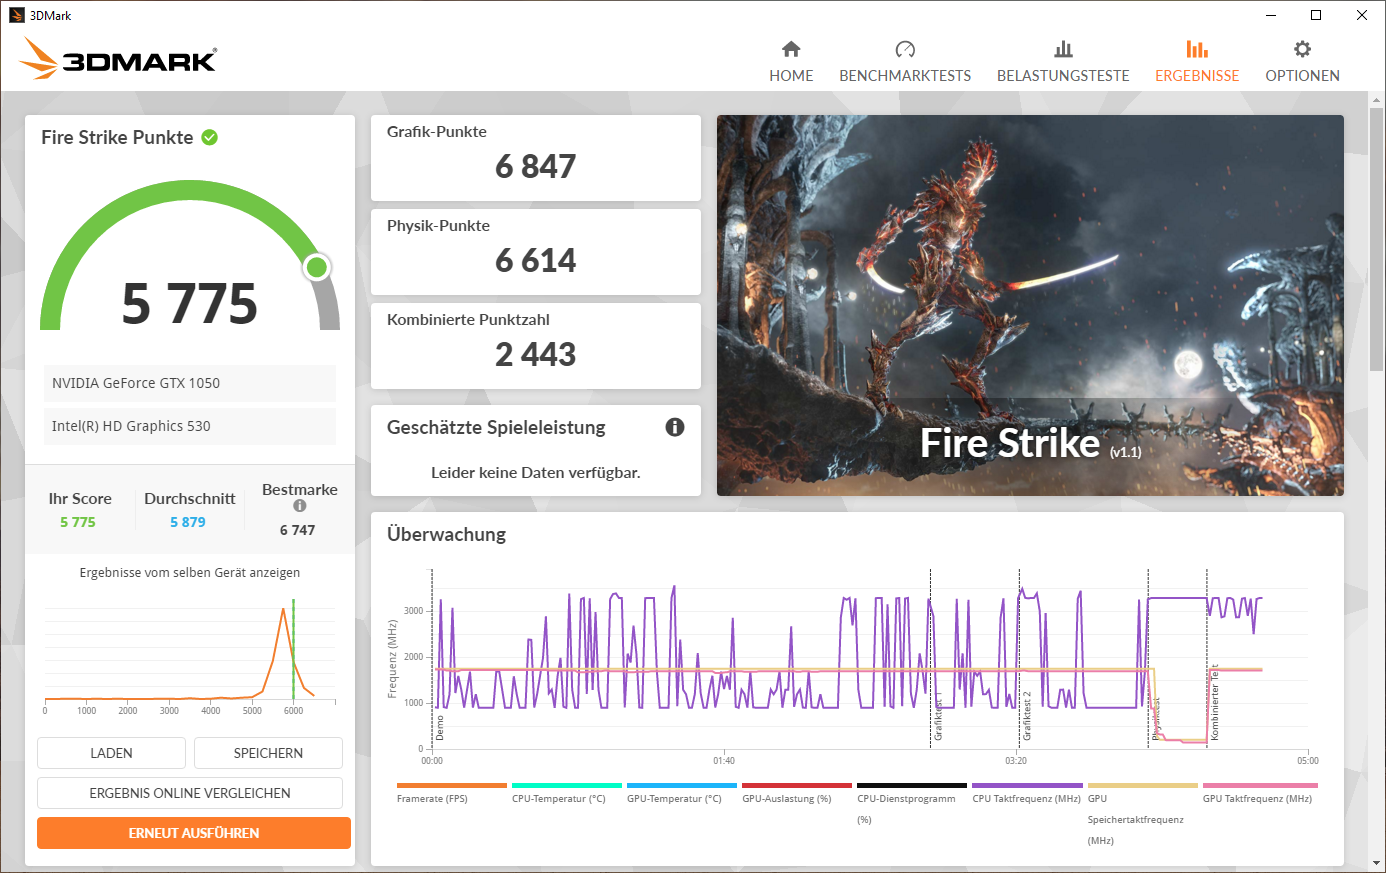Toggle CPU-Temperatur (°C) legend entry

click(x=566, y=793)
